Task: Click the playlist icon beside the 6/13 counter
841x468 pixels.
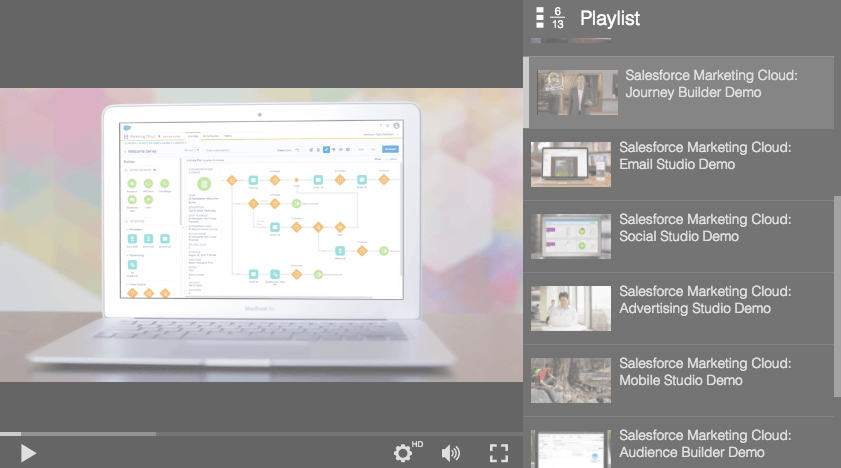Action: point(540,18)
